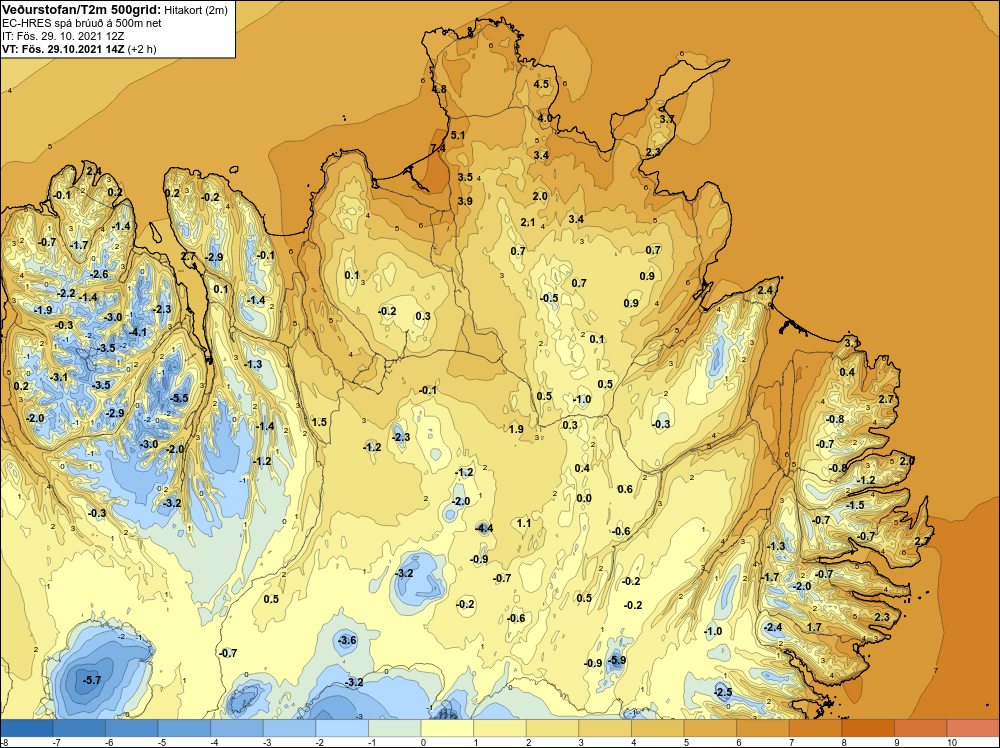Click the 3.7 temperature value
1000x748 pixels.
pyautogui.click(x=666, y=119)
